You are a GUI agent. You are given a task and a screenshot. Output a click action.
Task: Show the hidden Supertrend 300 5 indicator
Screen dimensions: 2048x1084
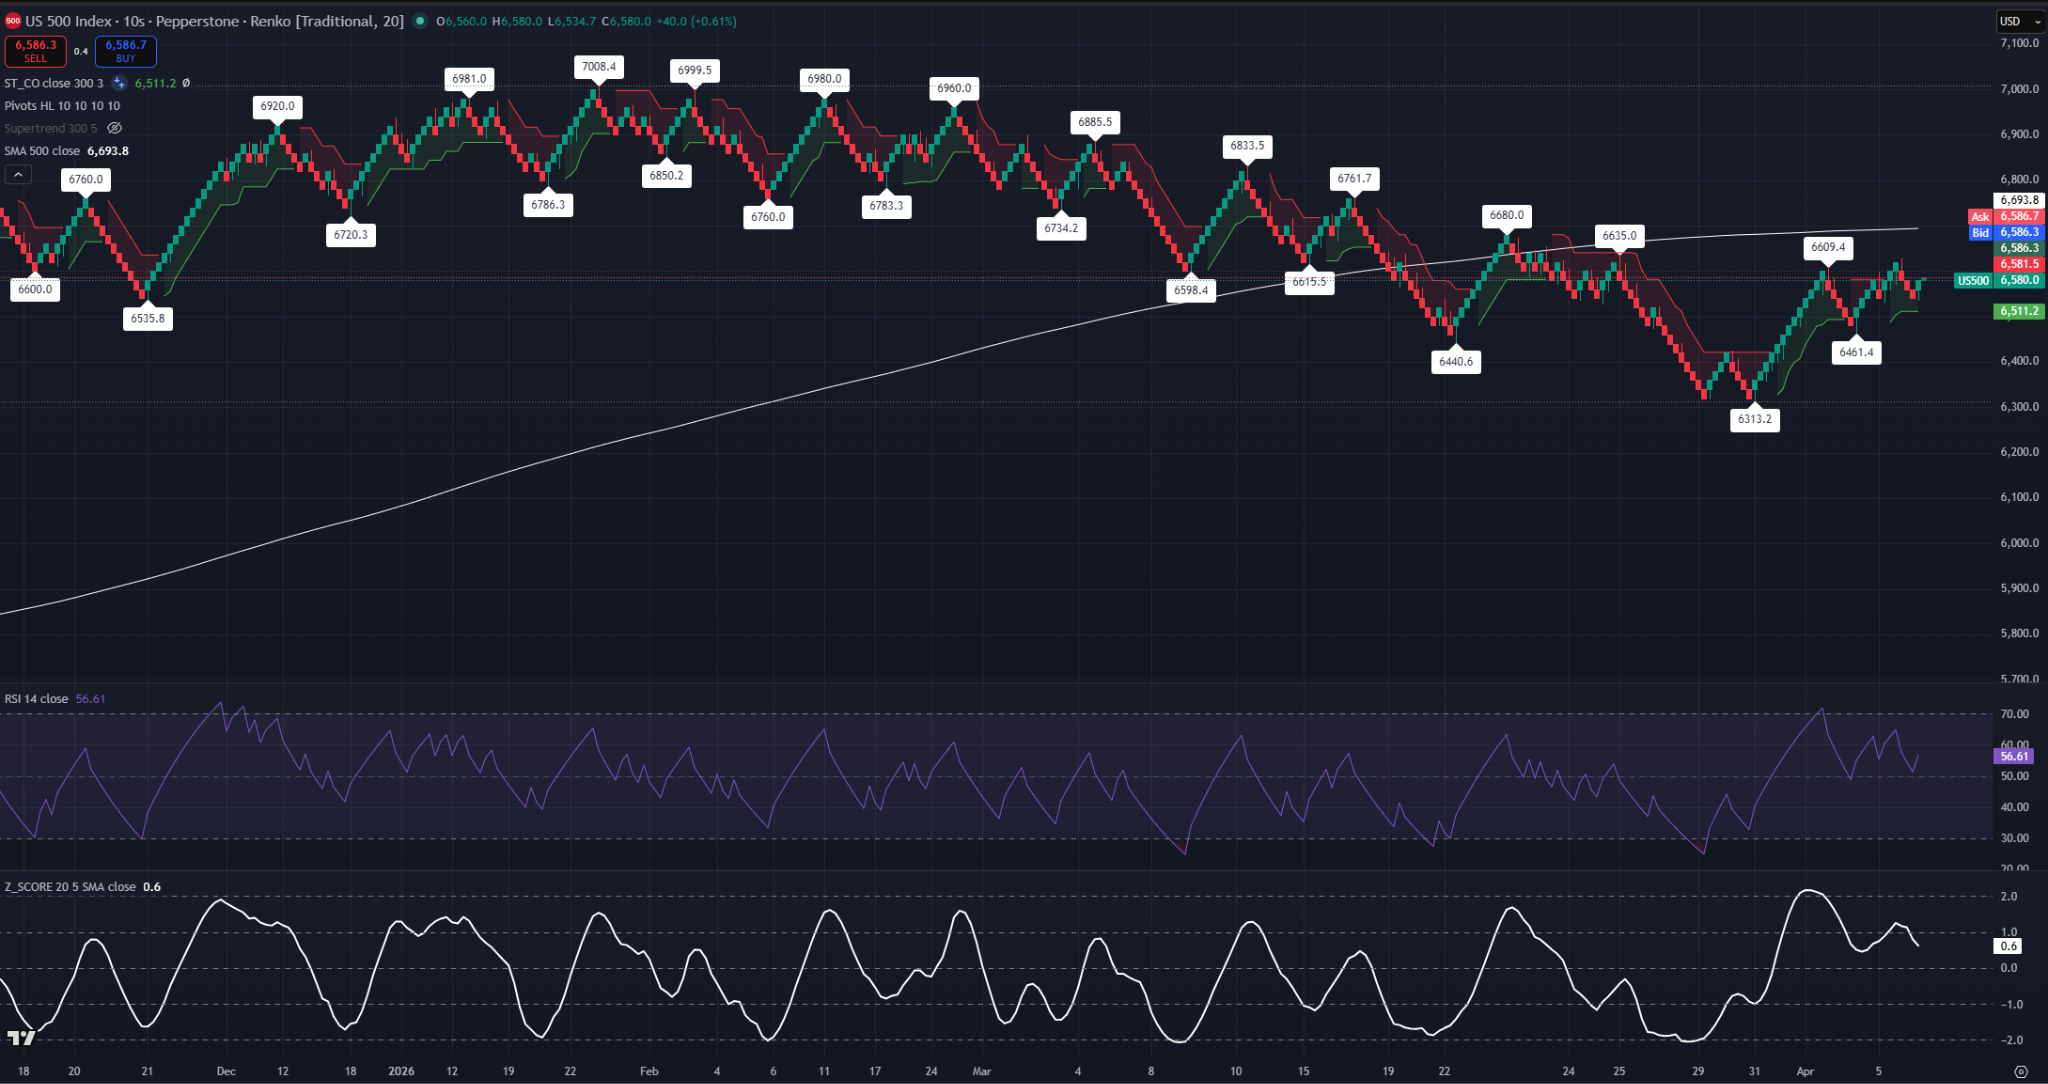click(115, 128)
